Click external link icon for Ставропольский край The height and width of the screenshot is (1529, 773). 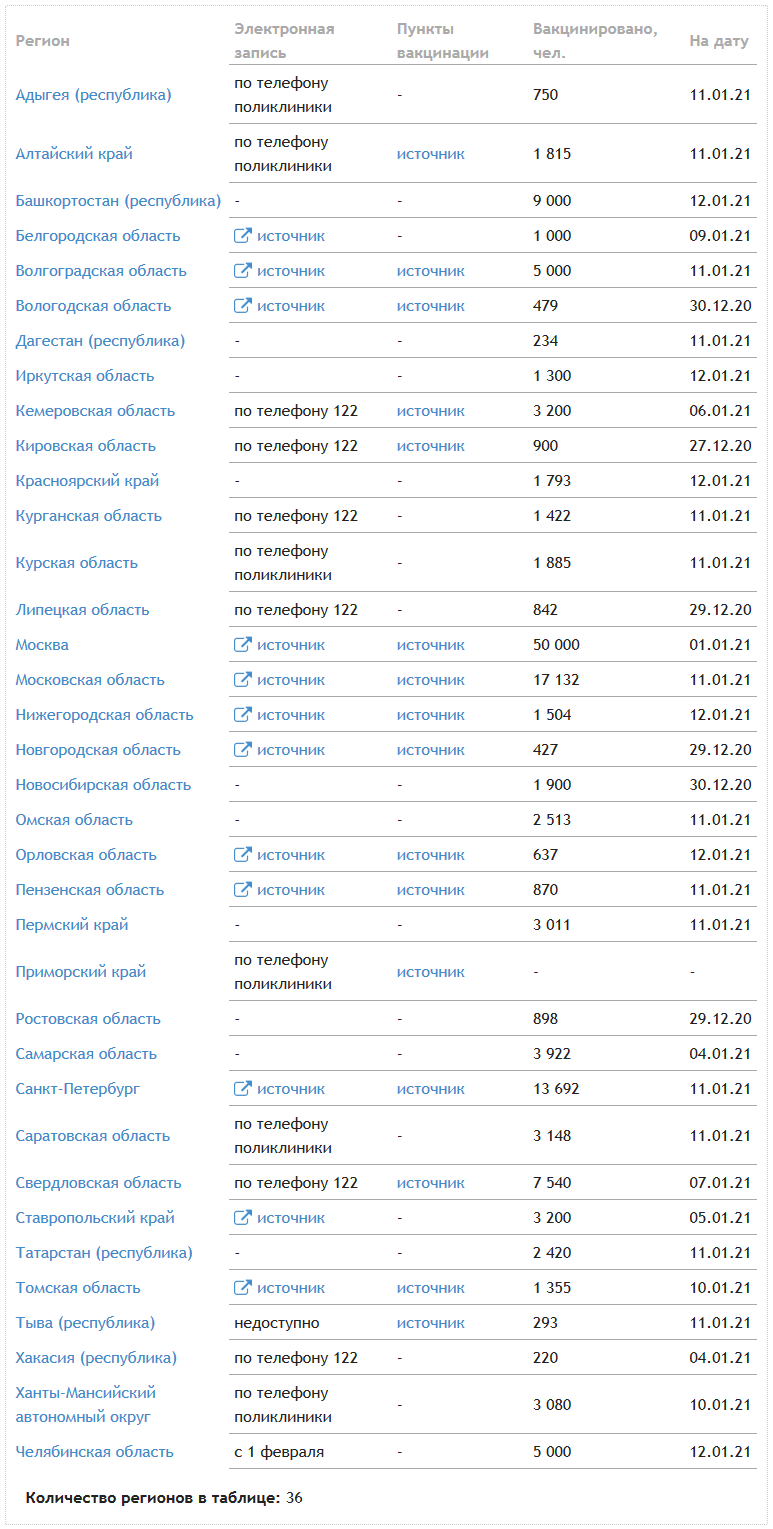pos(242,1218)
